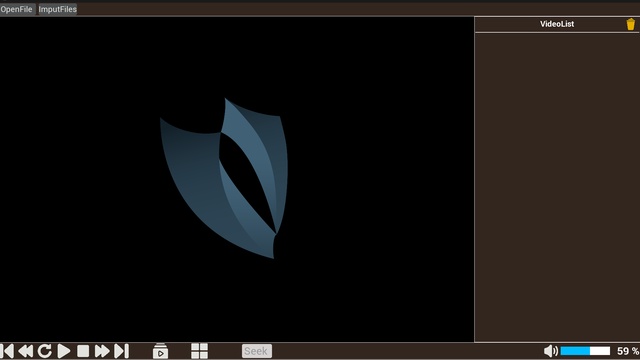
Task: Clear the VideoList with trash icon
Action: (x=631, y=24)
